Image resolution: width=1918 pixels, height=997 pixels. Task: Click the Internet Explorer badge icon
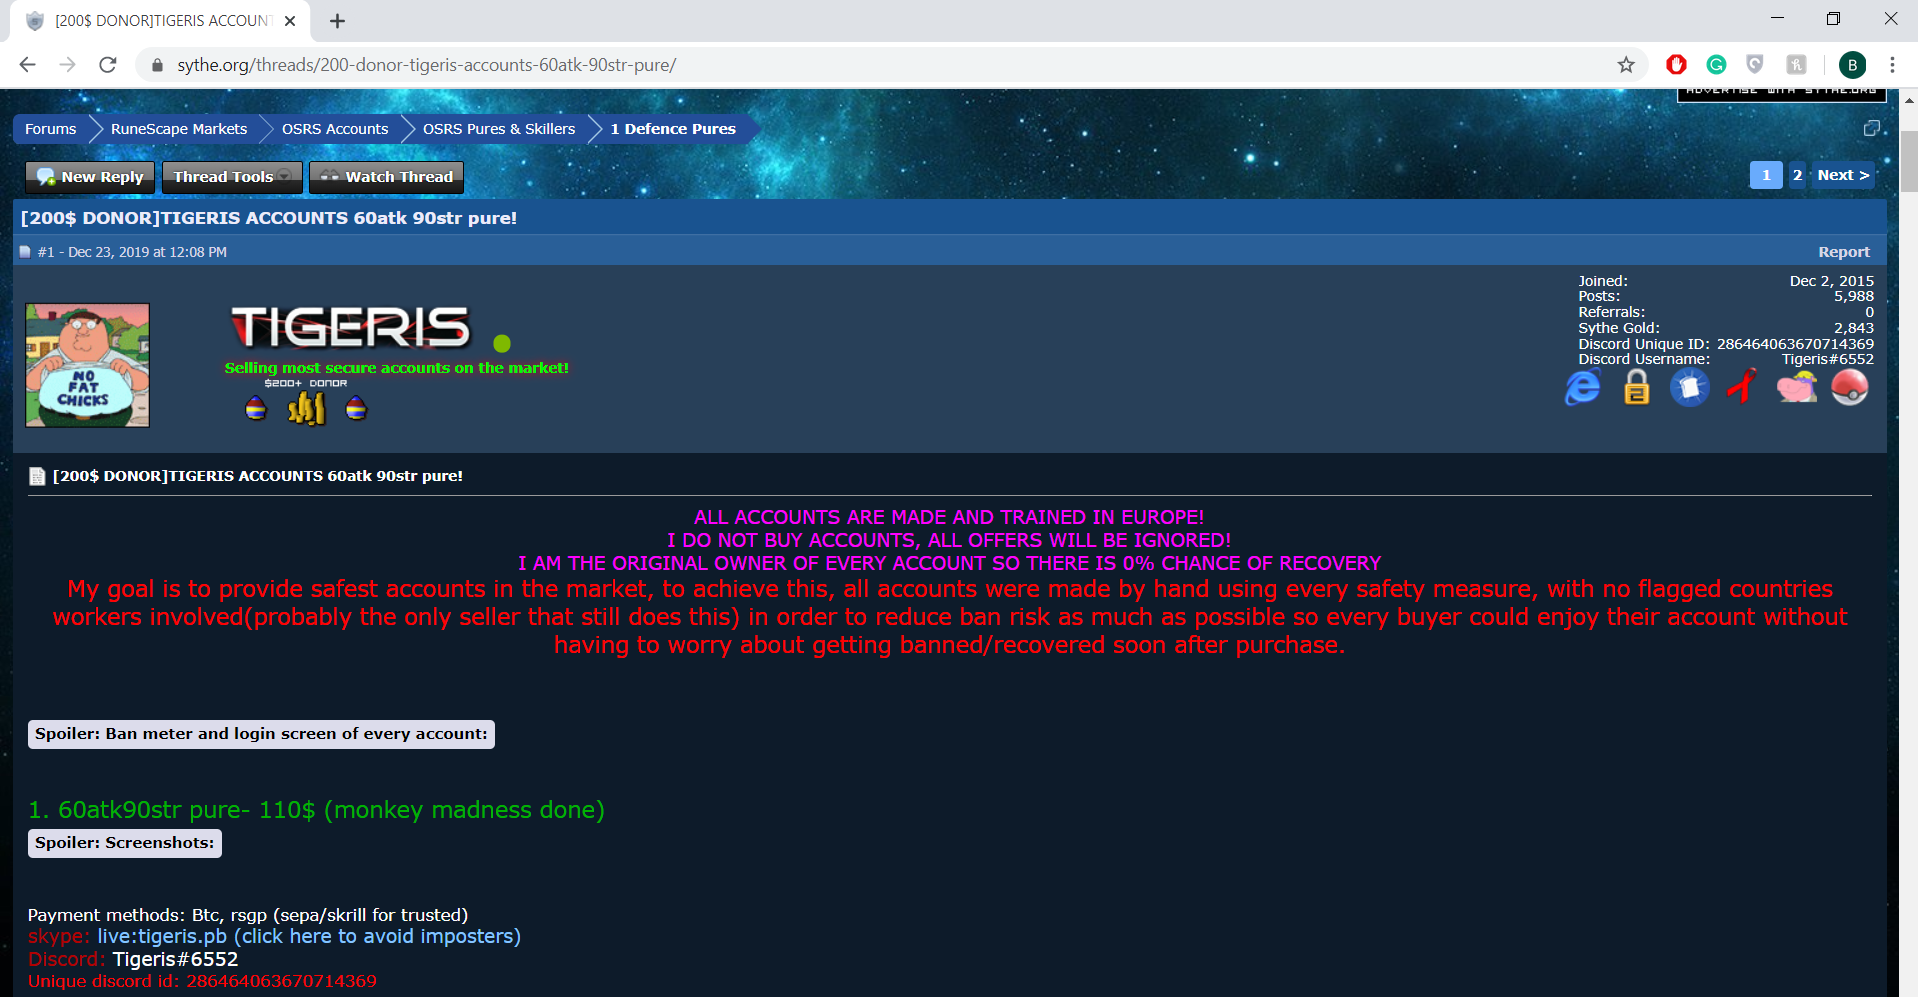coord(1582,387)
